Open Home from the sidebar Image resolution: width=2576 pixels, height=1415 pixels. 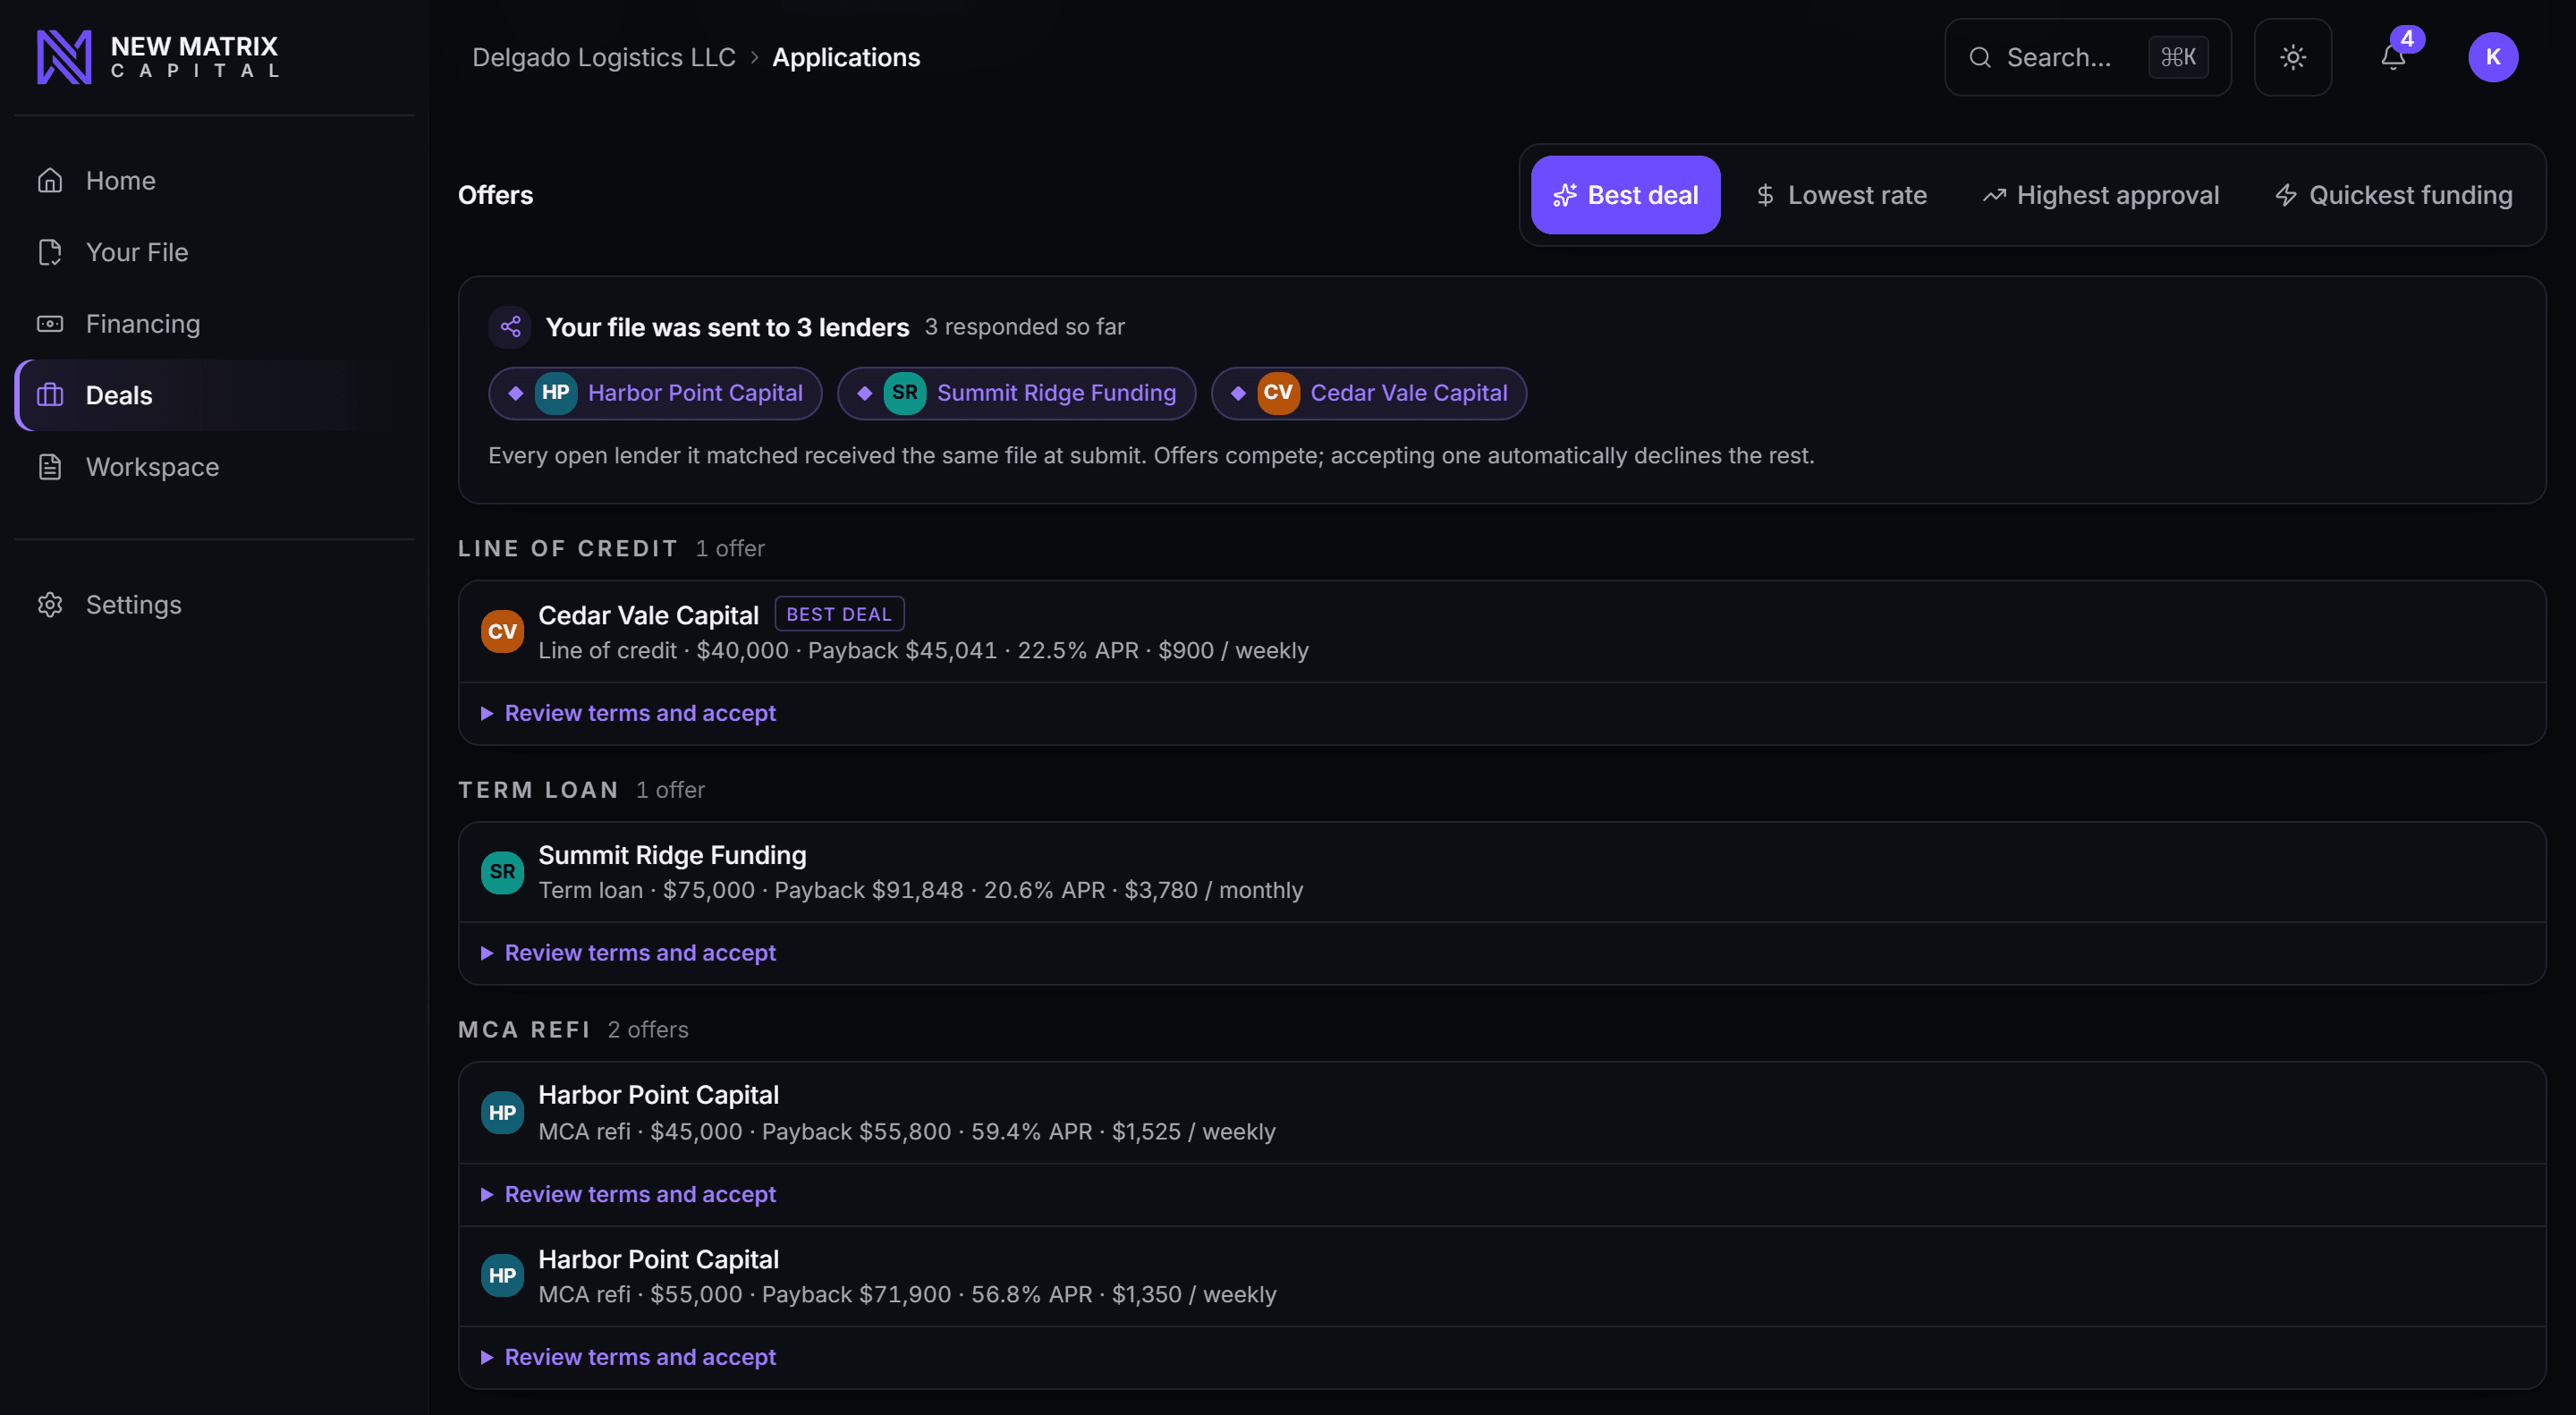tap(214, 181)
